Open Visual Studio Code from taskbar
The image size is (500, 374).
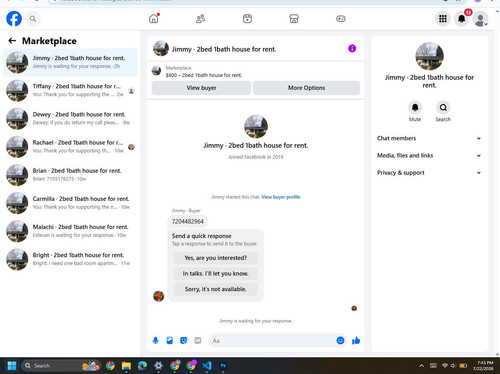pos(207,366)
